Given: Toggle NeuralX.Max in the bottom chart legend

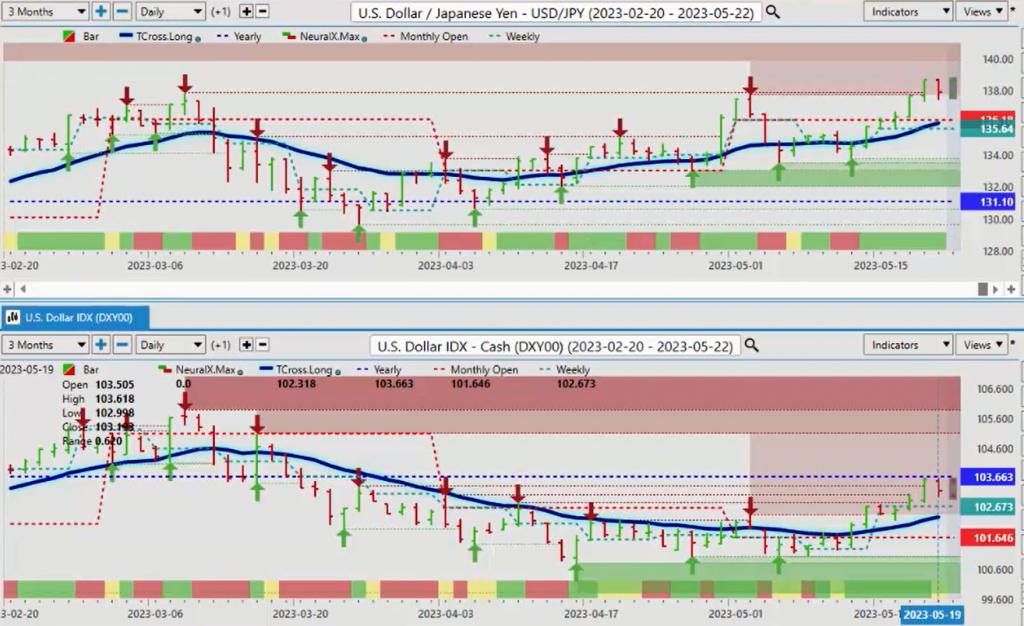Looking at the screenshot, I should (200, 369).
